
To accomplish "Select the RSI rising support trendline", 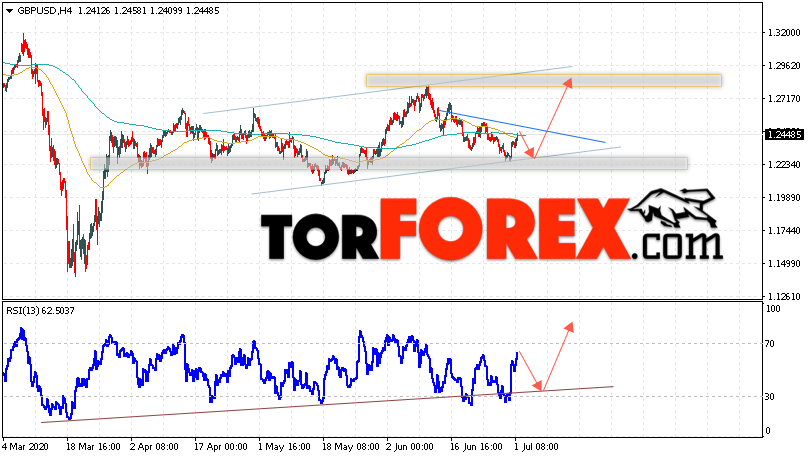I will point(327,404).
